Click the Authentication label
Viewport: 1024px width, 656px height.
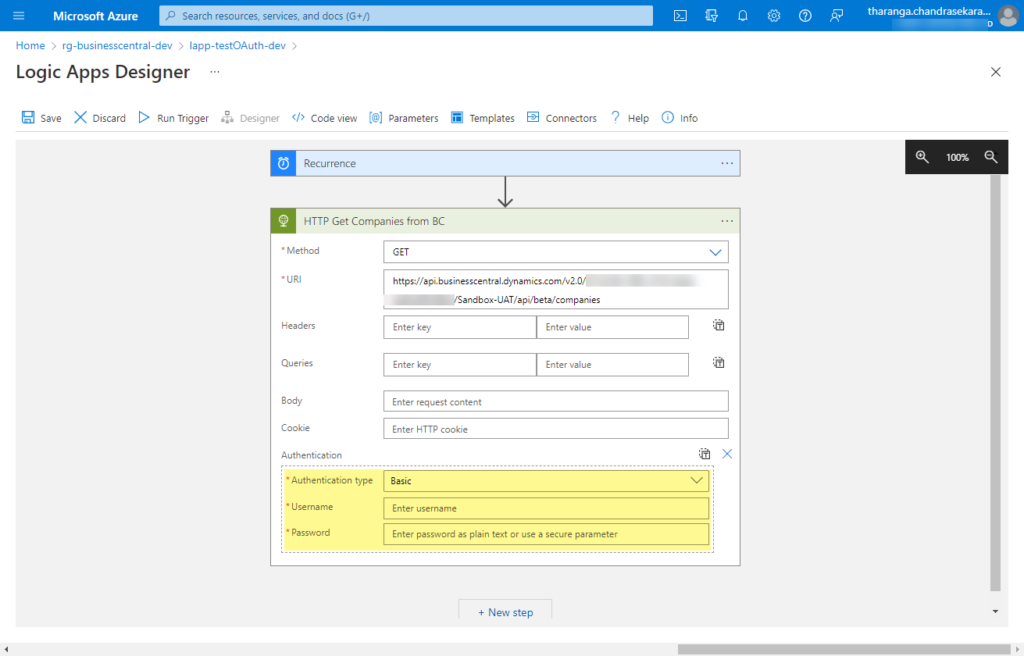tap(311, 455)
